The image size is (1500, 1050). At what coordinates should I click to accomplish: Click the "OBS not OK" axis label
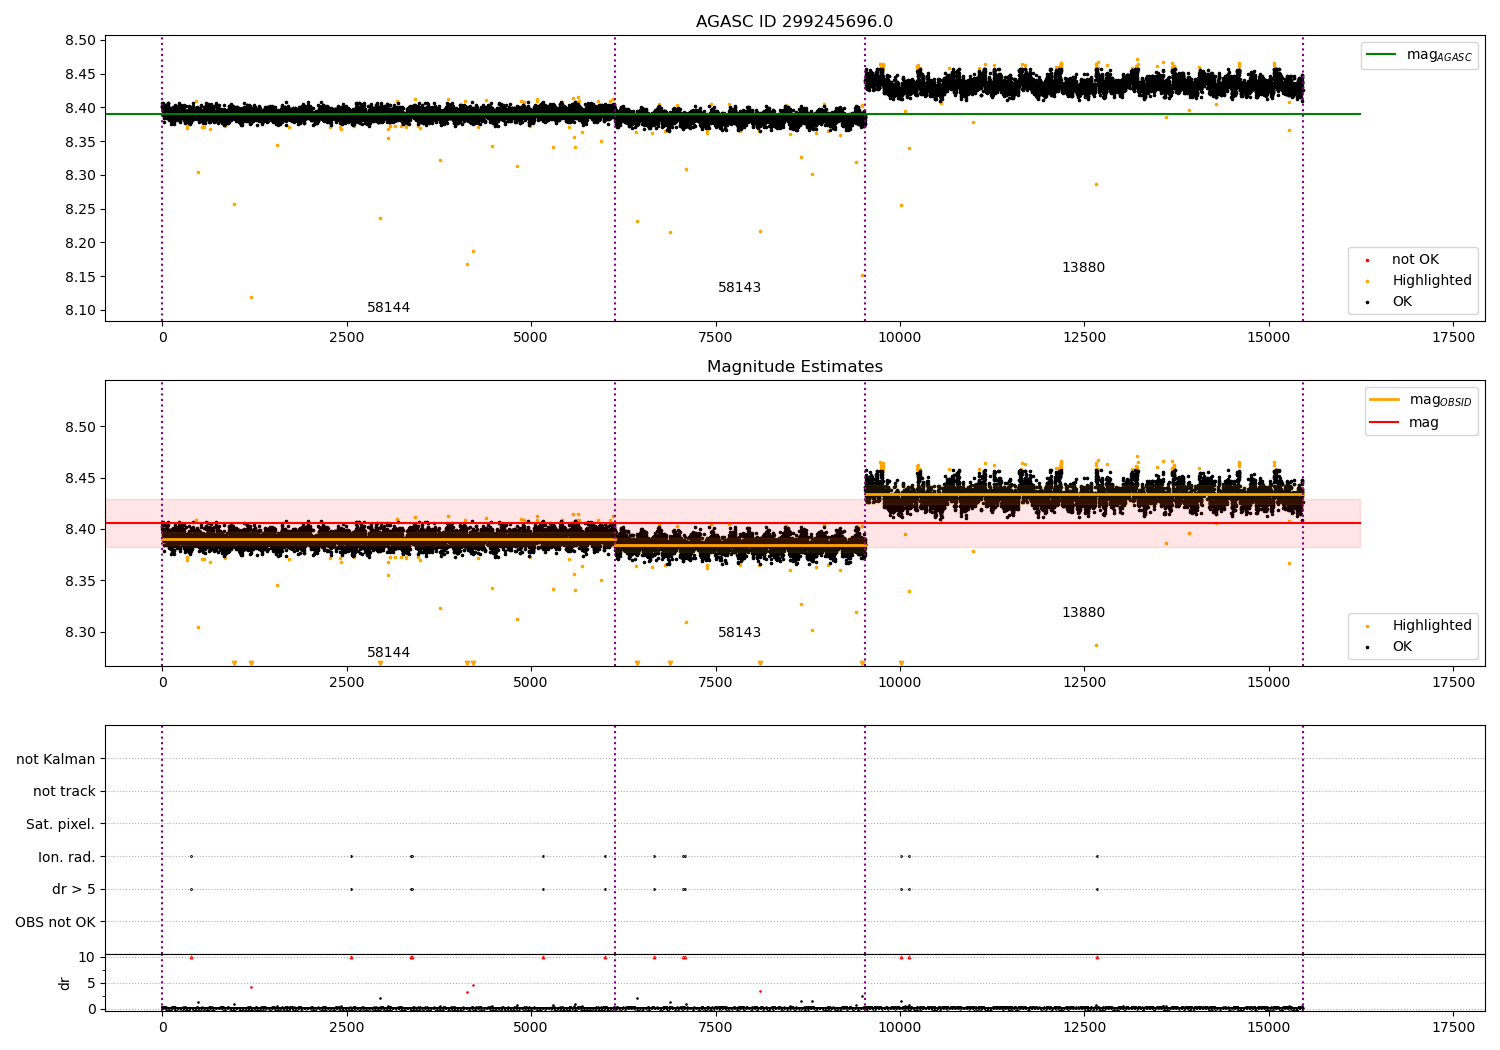tap(56, 923)
